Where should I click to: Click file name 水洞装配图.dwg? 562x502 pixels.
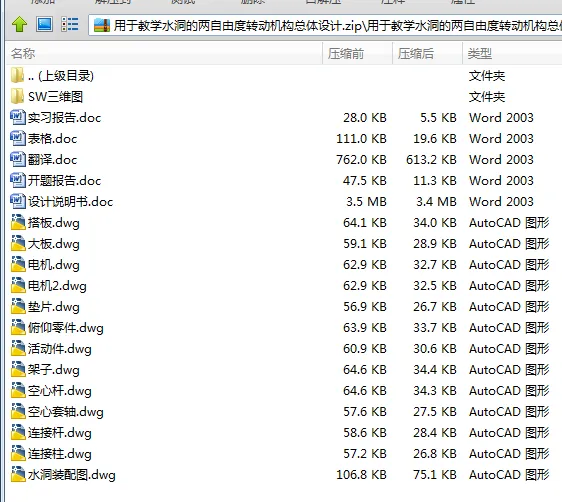[x=72, y=475]
